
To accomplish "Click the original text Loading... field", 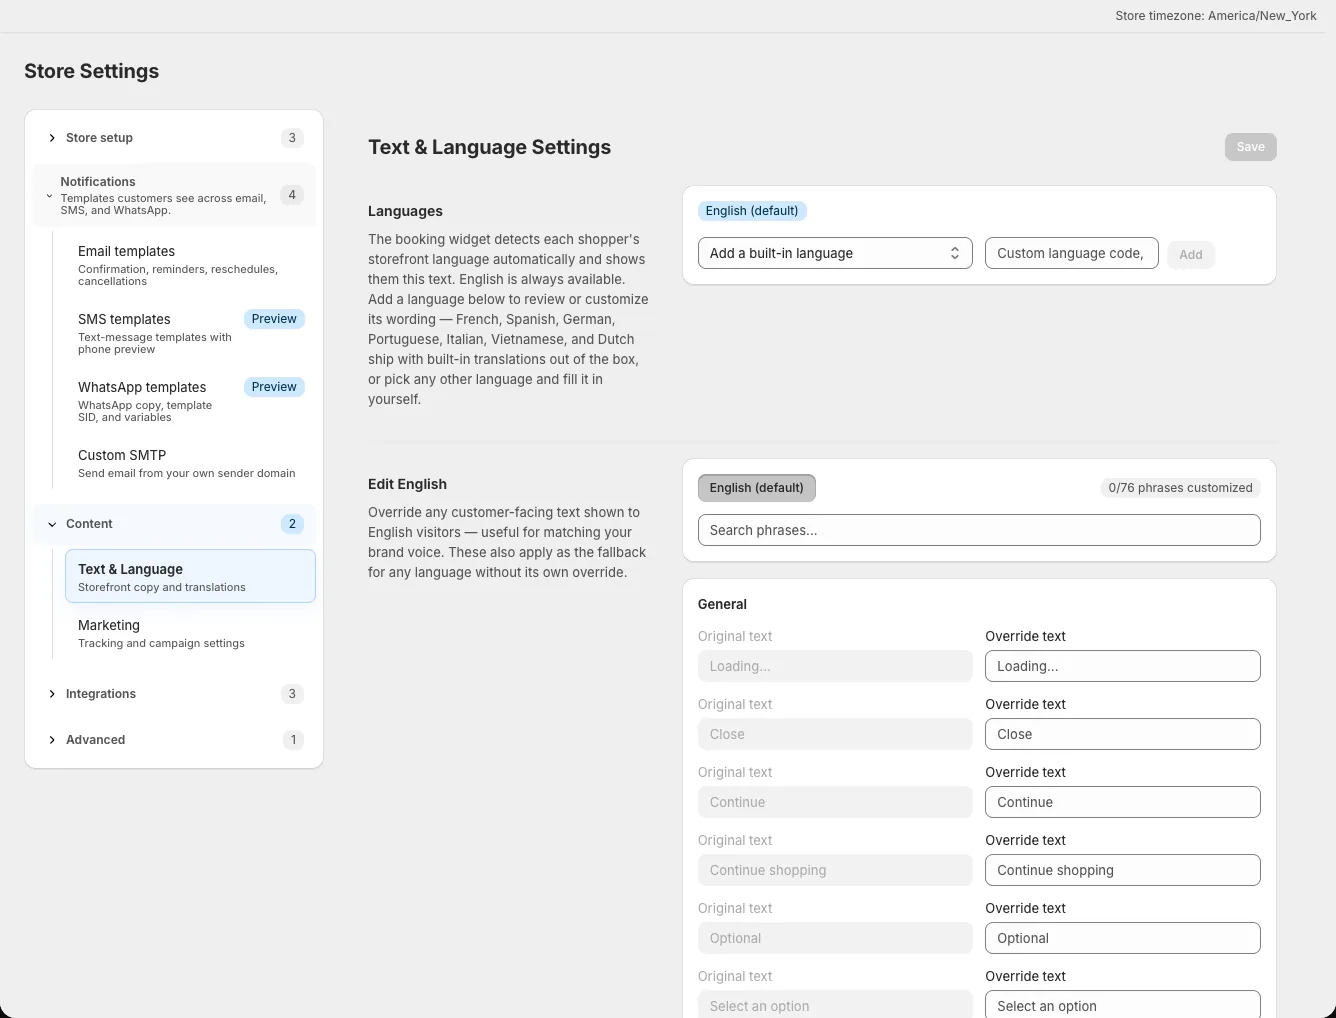I will pos(835,666).
